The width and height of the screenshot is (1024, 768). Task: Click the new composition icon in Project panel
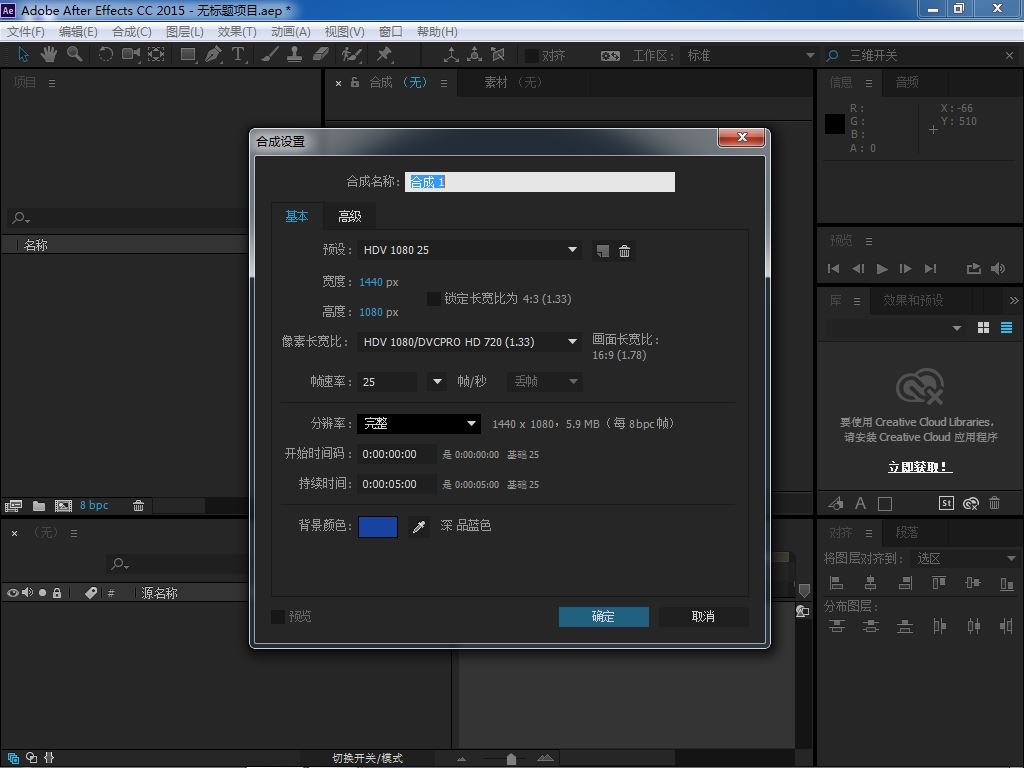point(63,506)
